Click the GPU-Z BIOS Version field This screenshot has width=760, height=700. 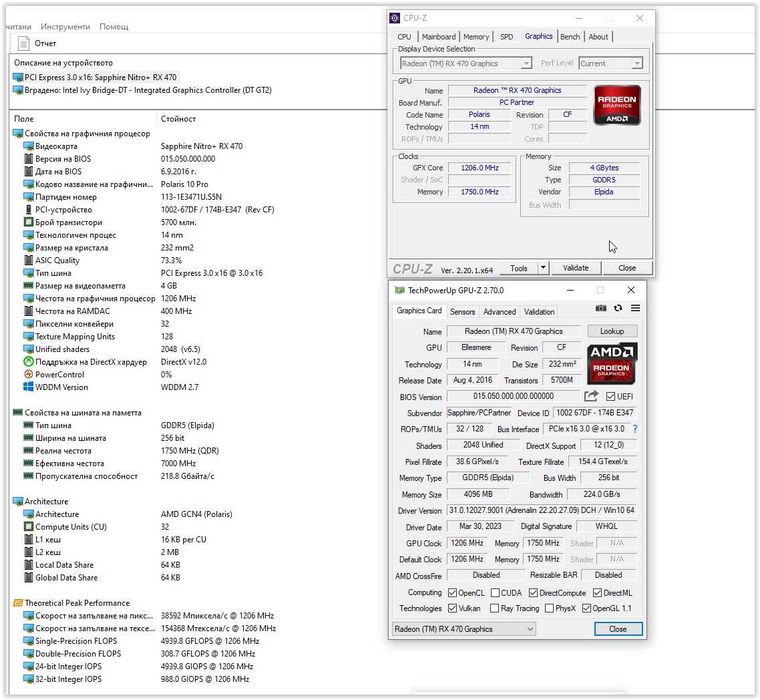click(513, 396)
